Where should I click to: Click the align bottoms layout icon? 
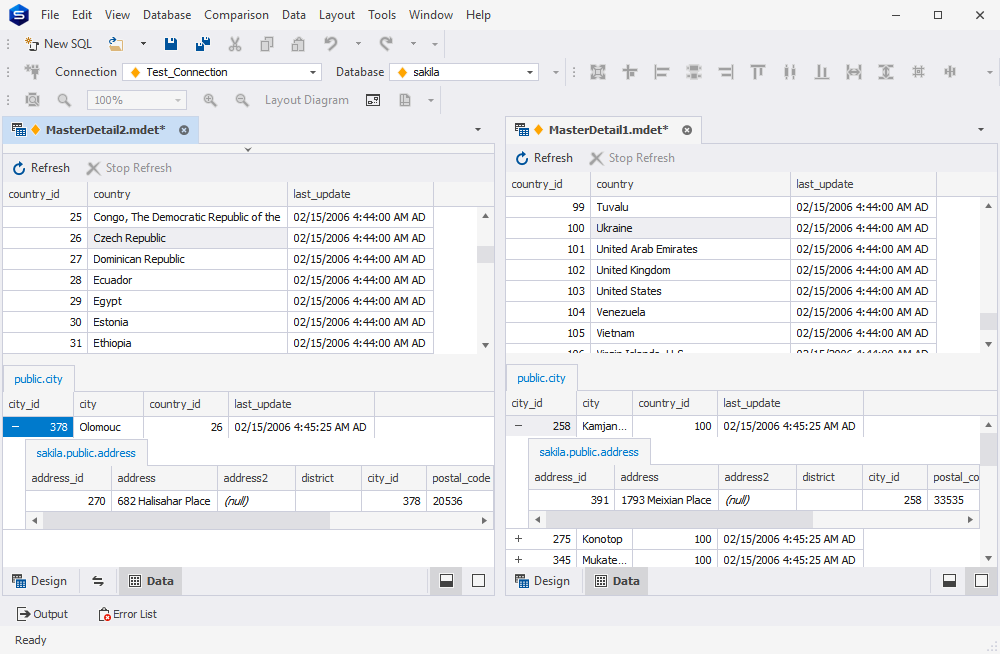pos(821,72)
